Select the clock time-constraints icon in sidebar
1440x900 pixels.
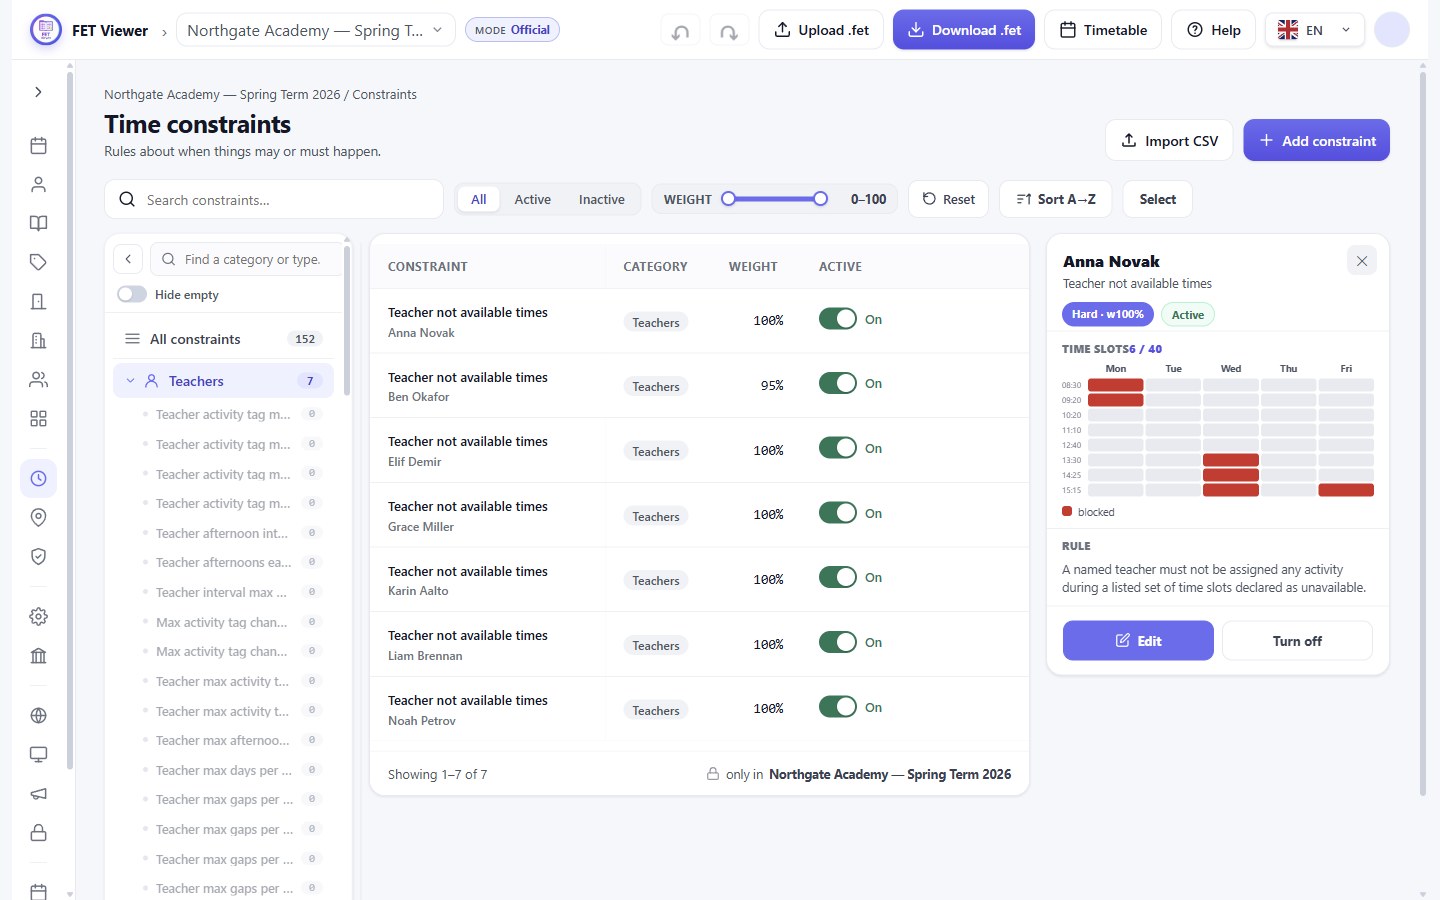pos(38,479)
